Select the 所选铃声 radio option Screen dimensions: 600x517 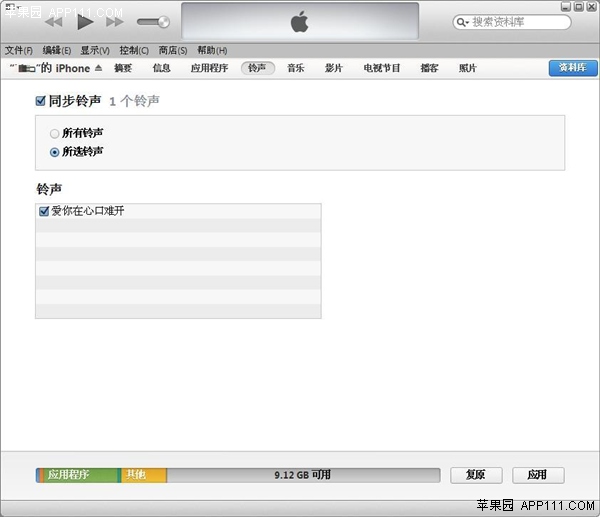point(54,152)
